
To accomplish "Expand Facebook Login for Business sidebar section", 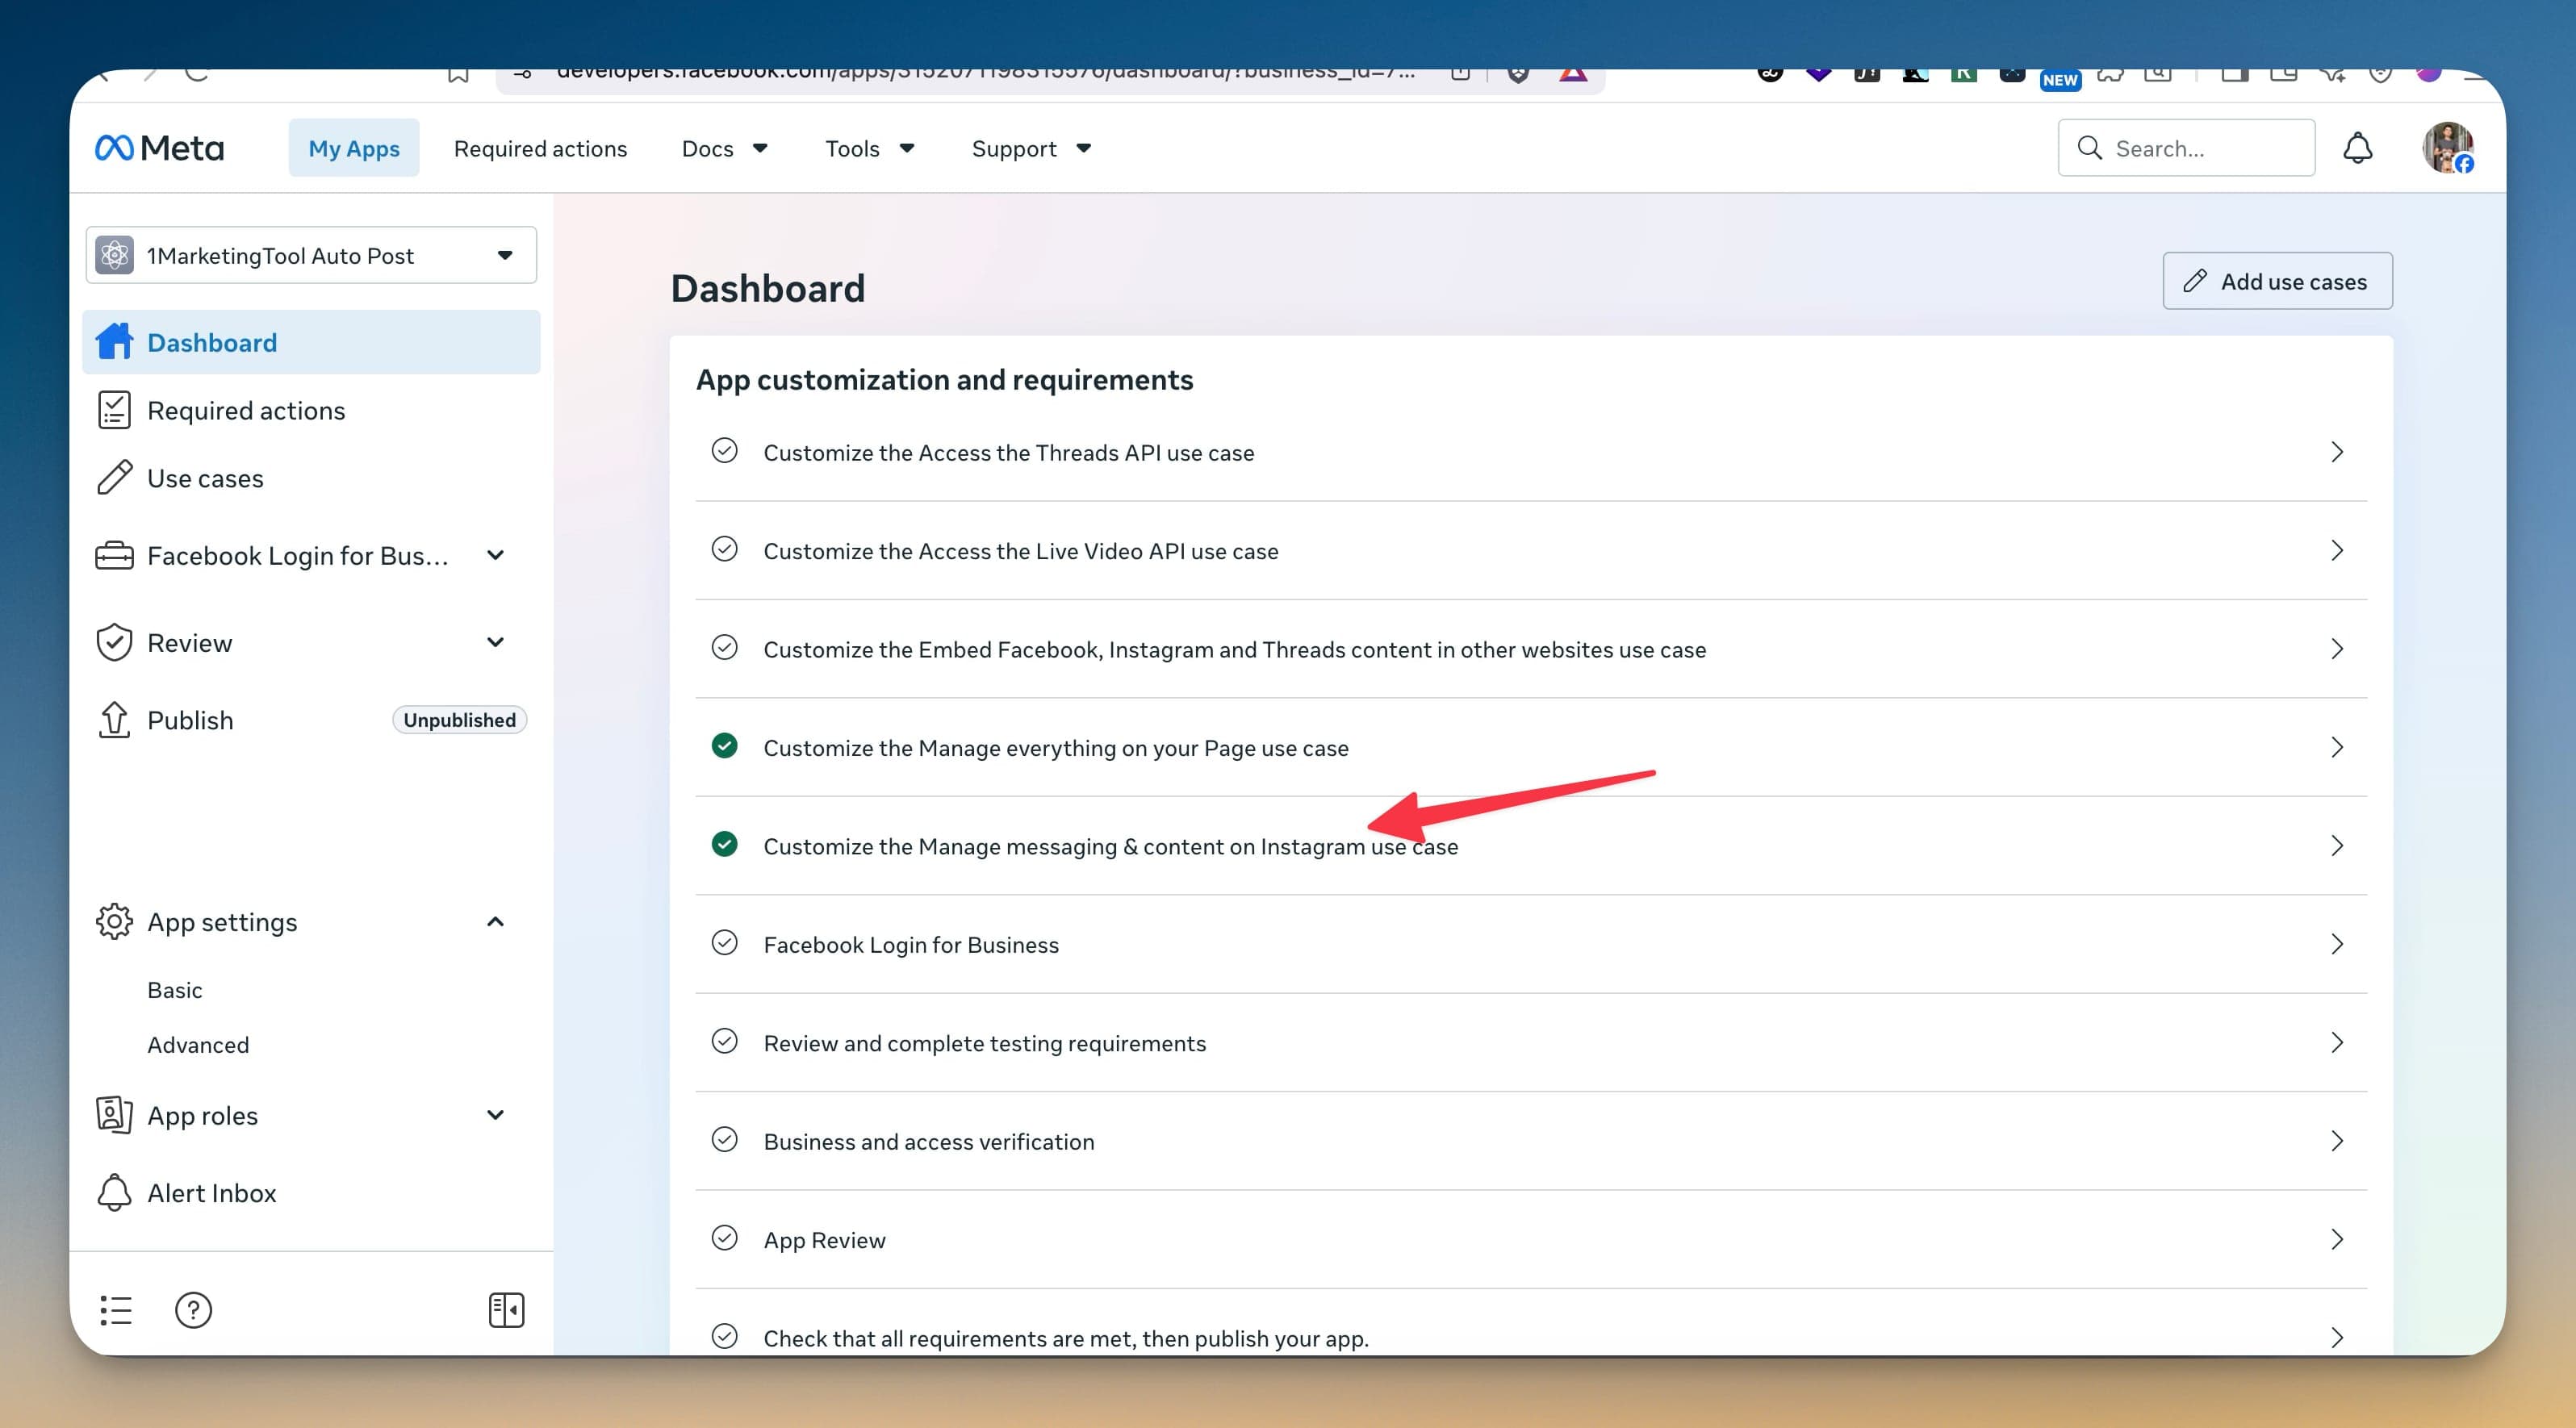I will pos(495,555).
